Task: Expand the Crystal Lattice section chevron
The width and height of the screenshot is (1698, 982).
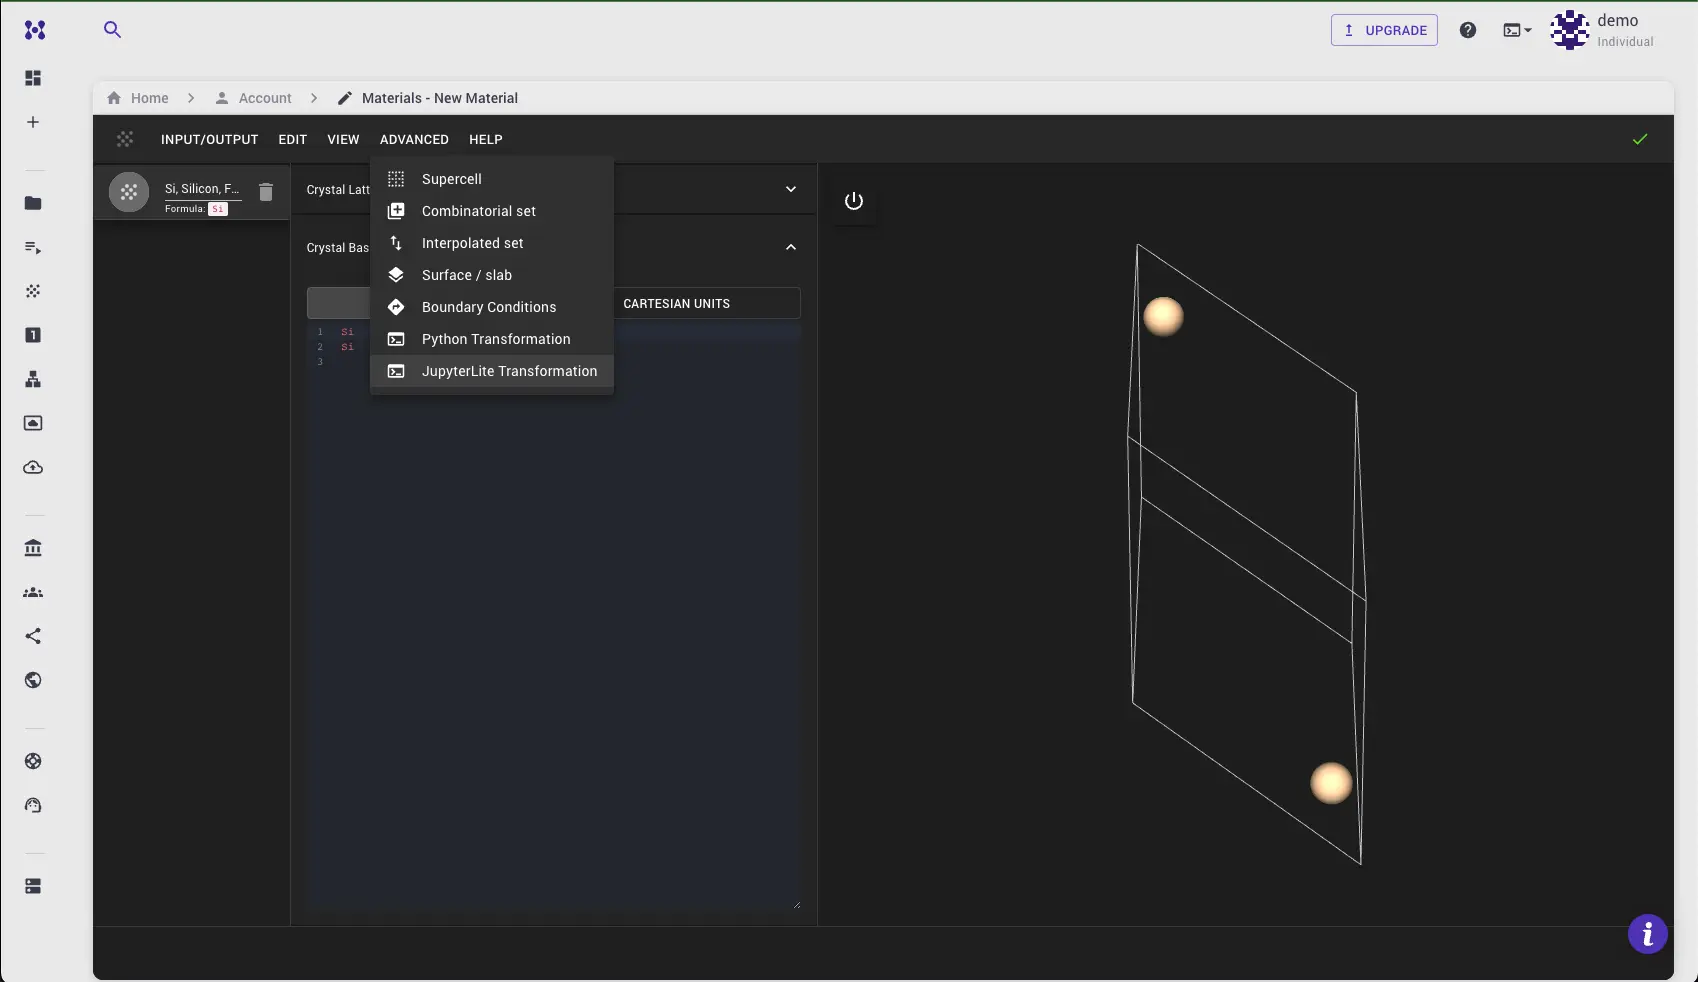Action: tap(790, 189)
